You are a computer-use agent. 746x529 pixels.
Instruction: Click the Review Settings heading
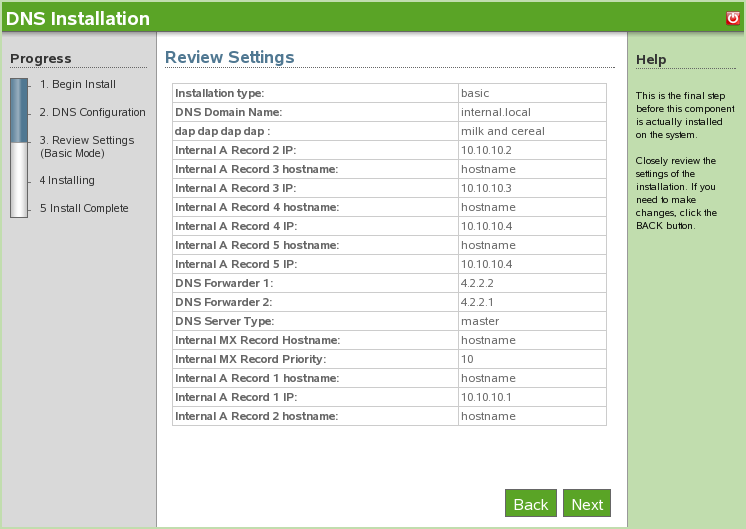click(x=229, y=57)
